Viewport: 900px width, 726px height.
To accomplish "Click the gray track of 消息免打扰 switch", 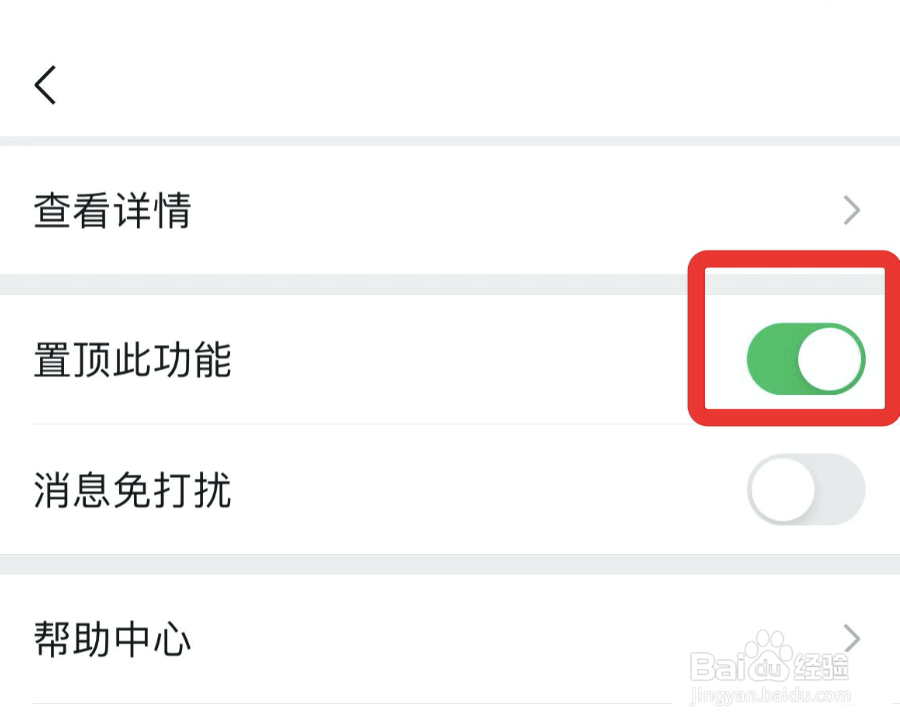I will 840,490.
